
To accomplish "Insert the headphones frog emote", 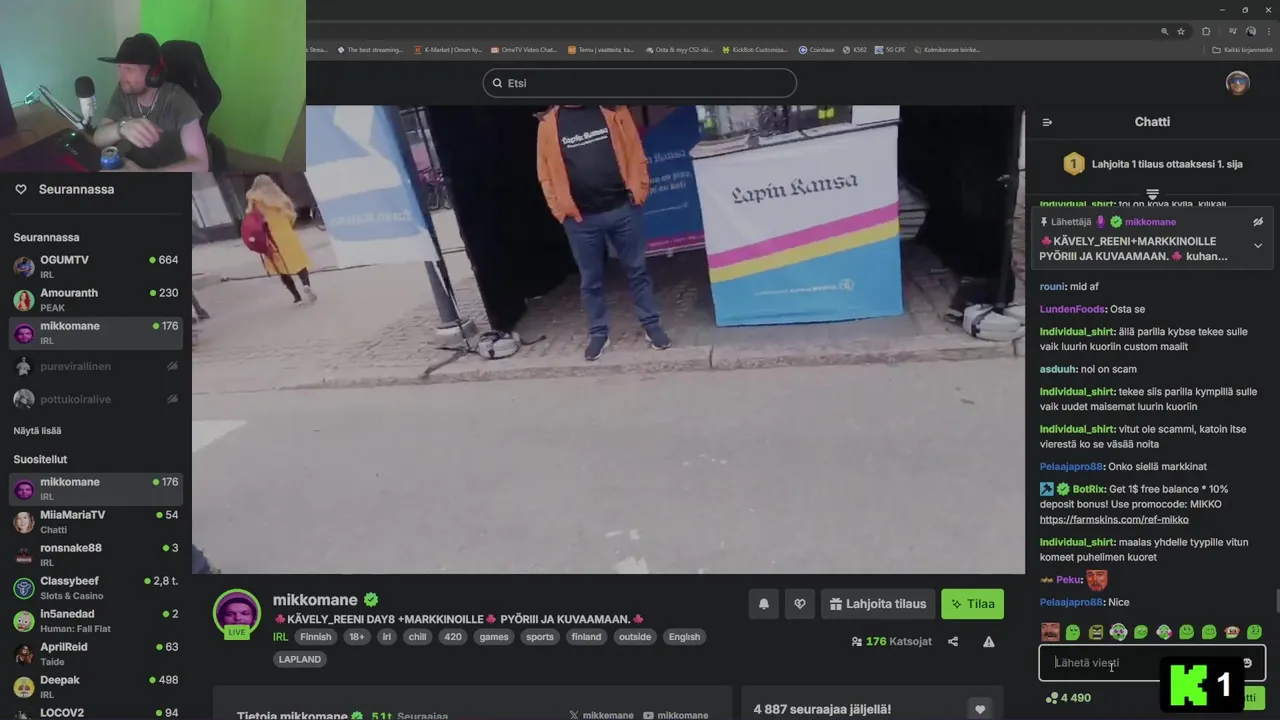I will [x=1119, y=632].
